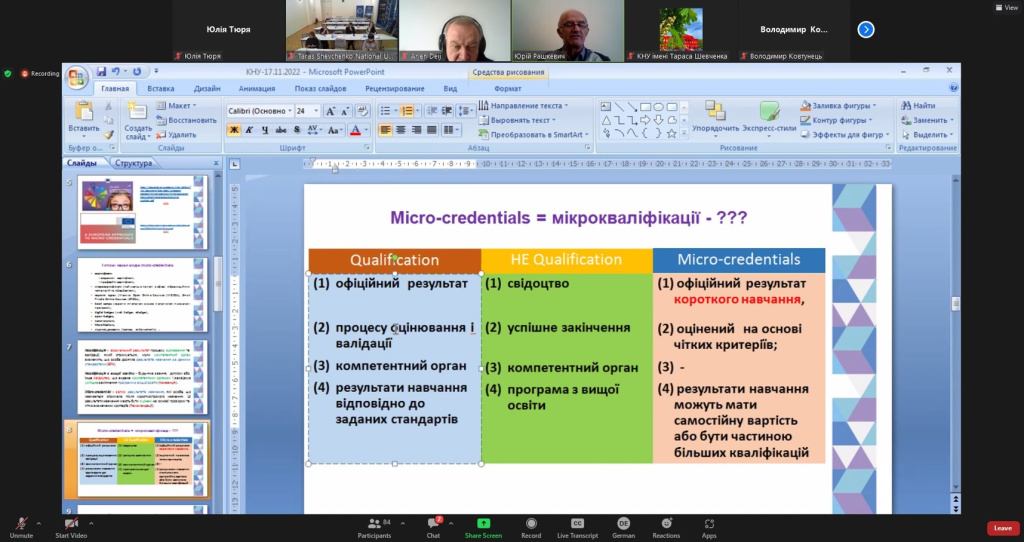Open the Показ слайдов ribbon tab
This screenshot has width=1024, height=542.
320,88
